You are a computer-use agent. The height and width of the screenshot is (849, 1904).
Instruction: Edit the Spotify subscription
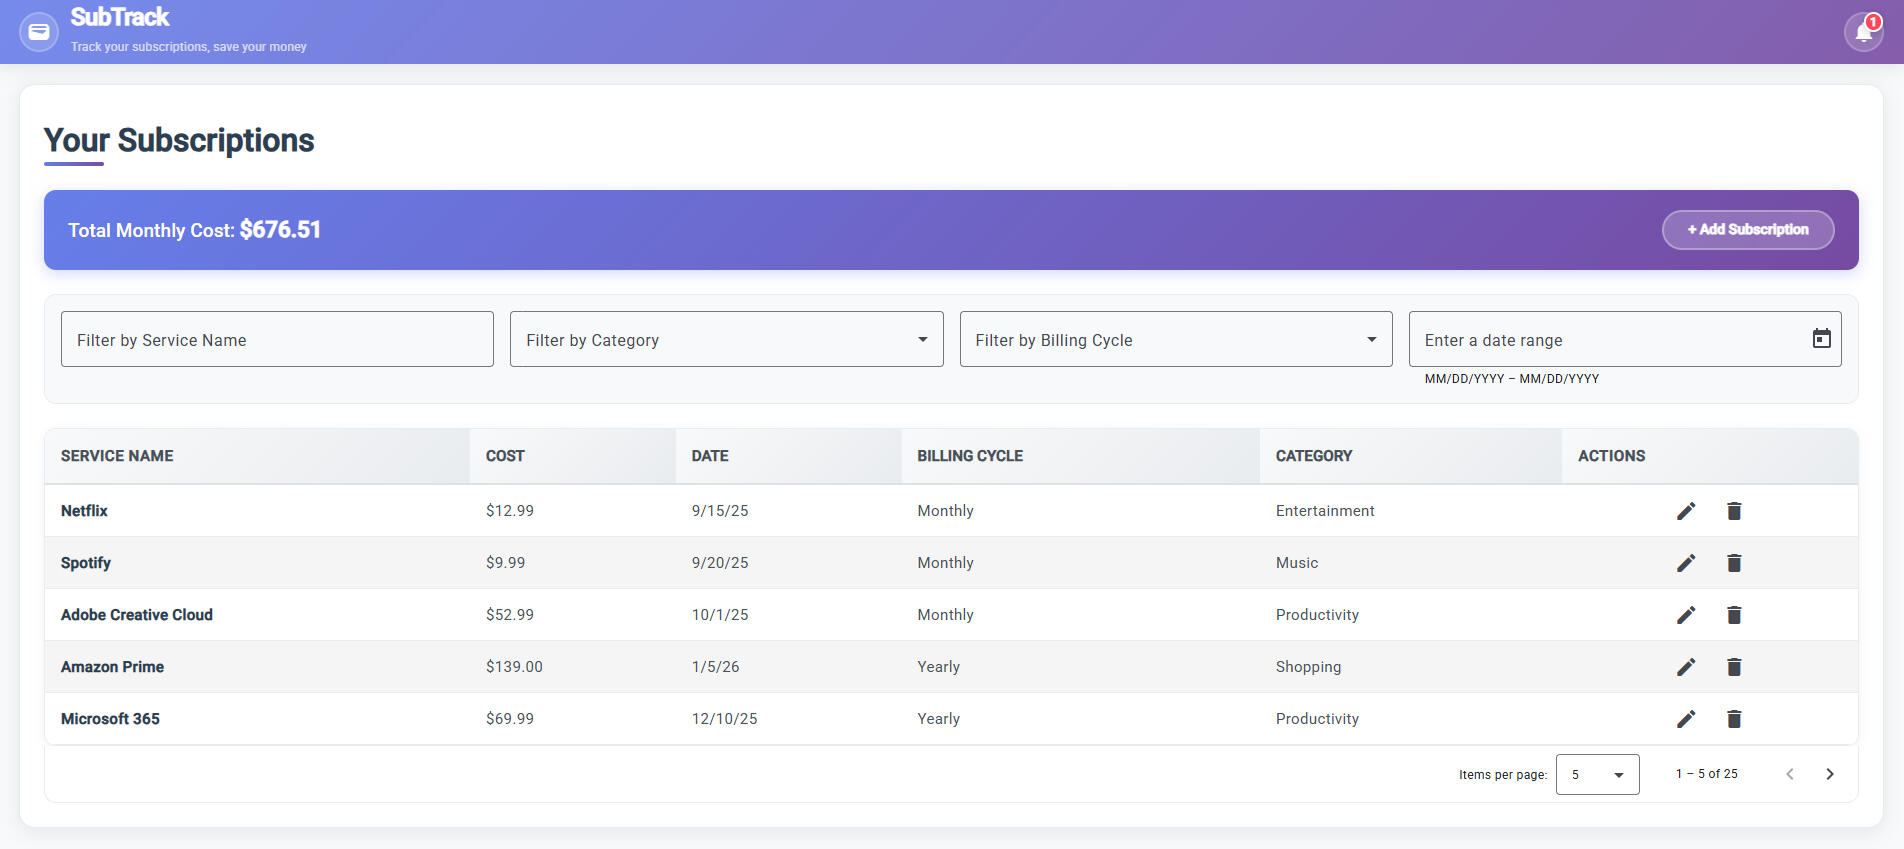click(x=1686, y=563)
